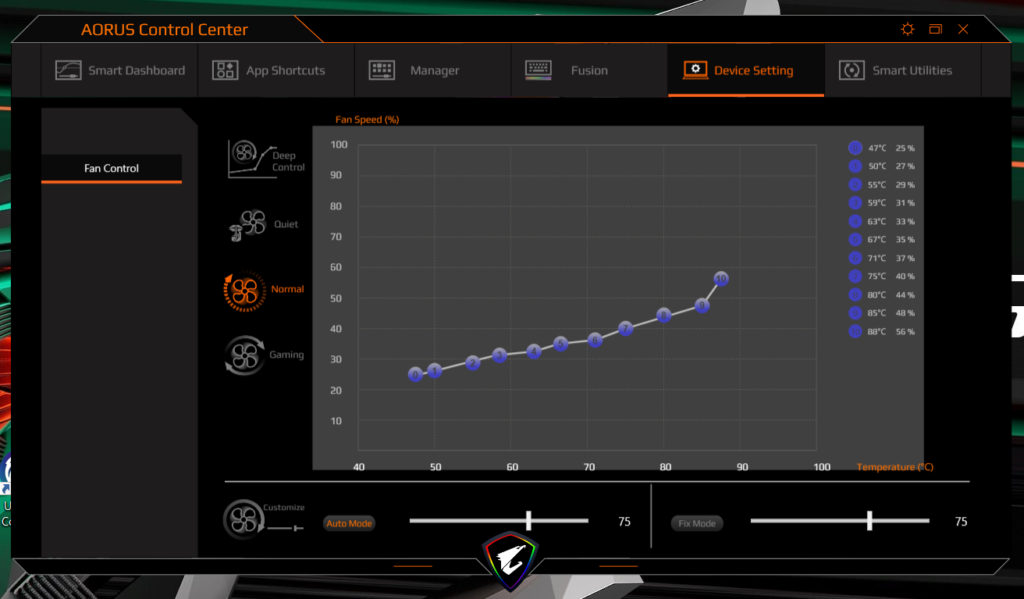1024x599 pixels.
Task: Select the Normal fan mode icon
Action: click(245, 290)
